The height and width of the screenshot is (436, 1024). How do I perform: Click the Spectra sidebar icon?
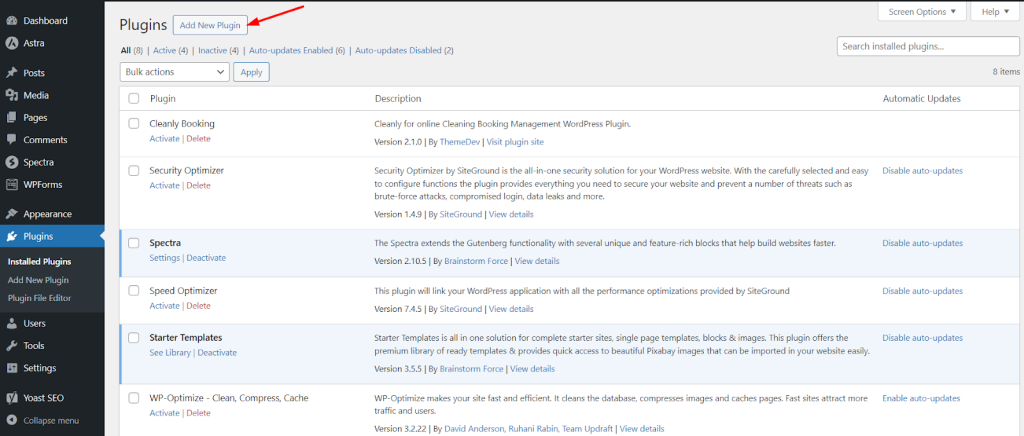coord(11,163)
